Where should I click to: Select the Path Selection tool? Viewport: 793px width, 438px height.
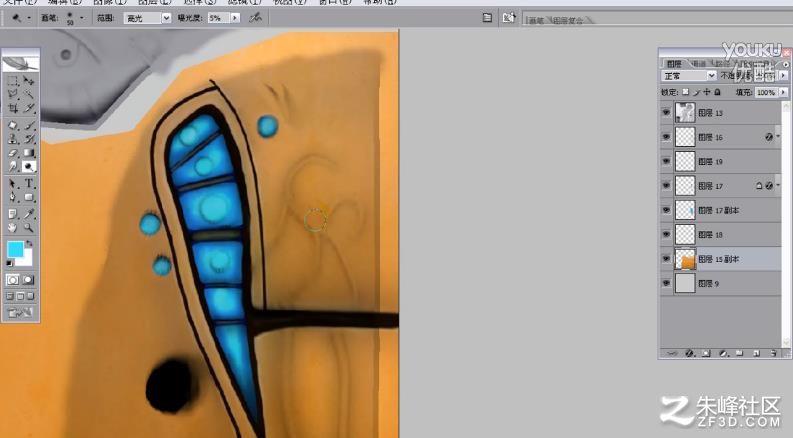click(13, 184)
